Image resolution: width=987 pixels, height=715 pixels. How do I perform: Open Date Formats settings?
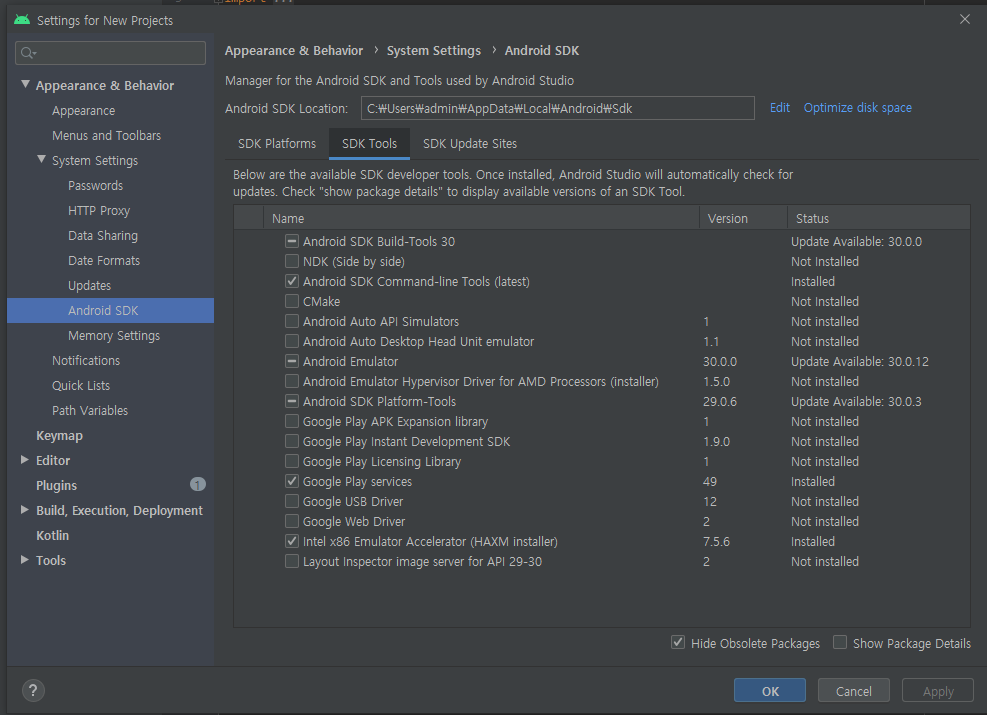[104, 261]
